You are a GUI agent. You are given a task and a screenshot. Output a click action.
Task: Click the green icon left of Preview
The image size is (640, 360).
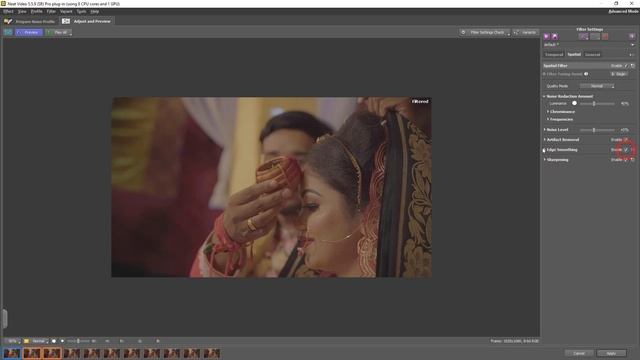(8, 32)
